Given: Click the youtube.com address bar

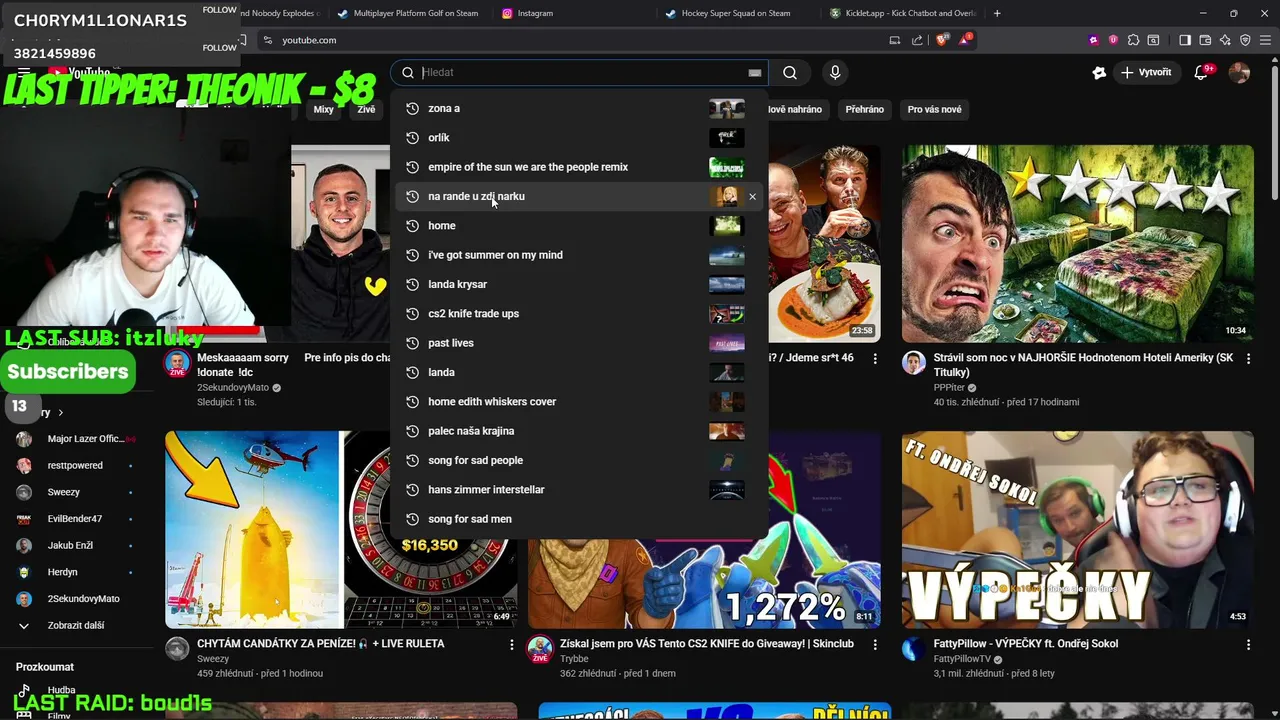Looking at the screenshot, I should click(580, 40).
